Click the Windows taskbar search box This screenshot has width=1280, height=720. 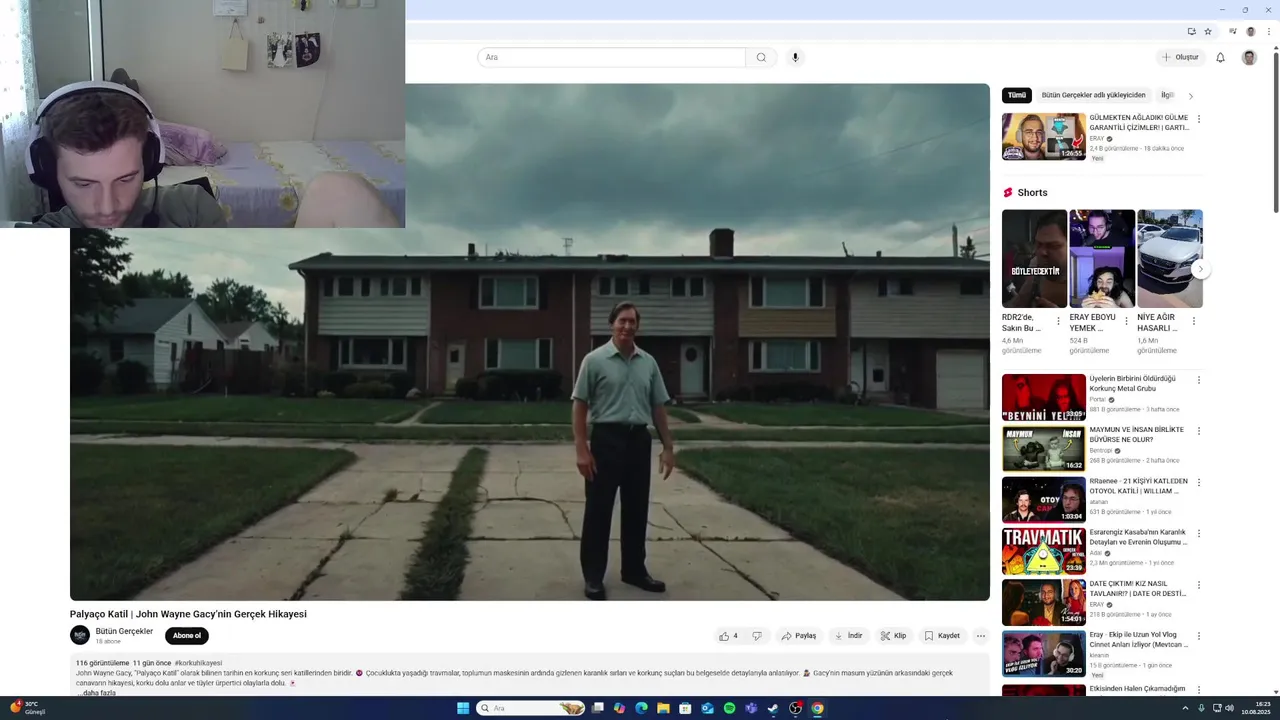pyautogui.click(x=531, y=708)
